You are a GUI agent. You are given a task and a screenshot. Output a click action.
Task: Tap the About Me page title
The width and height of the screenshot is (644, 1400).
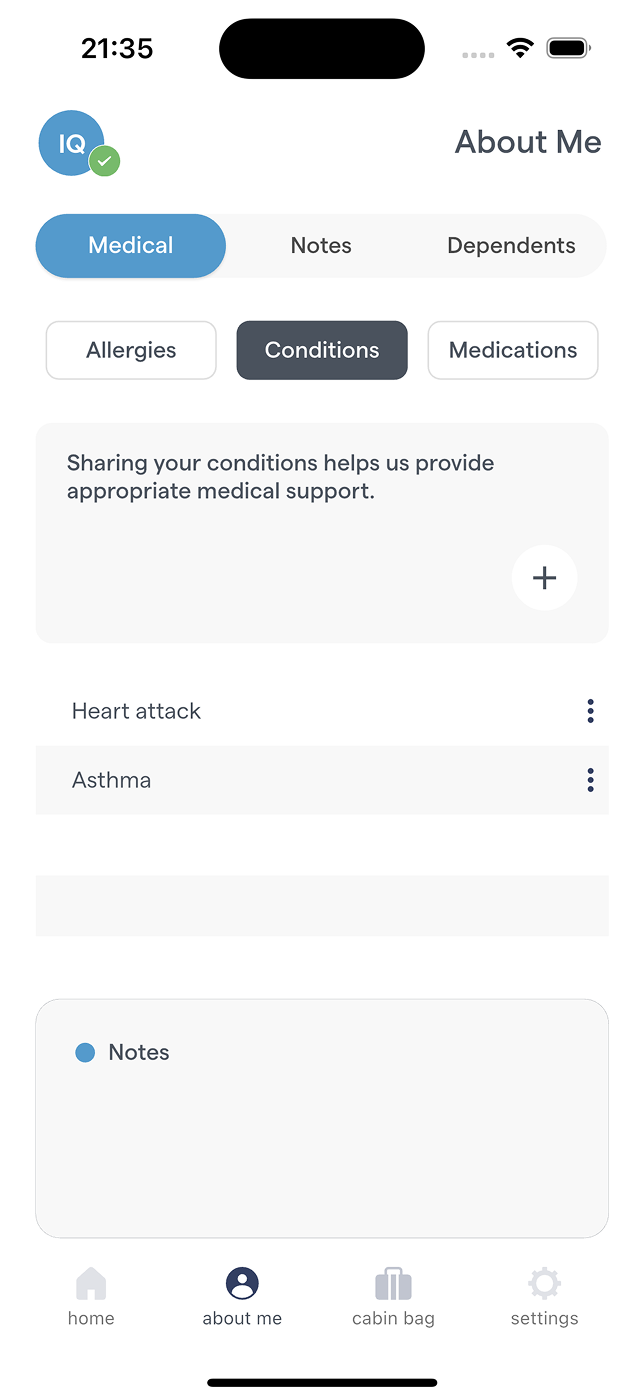528,142
